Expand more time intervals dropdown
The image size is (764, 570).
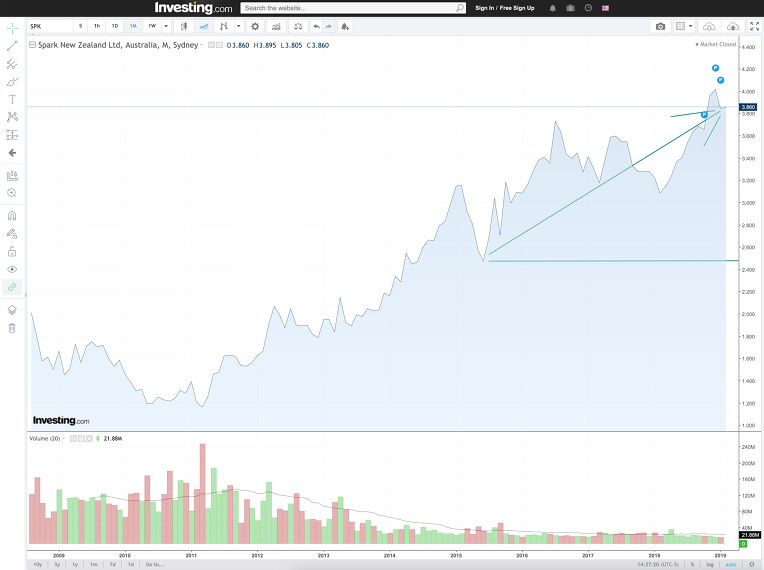coord(166,26)
